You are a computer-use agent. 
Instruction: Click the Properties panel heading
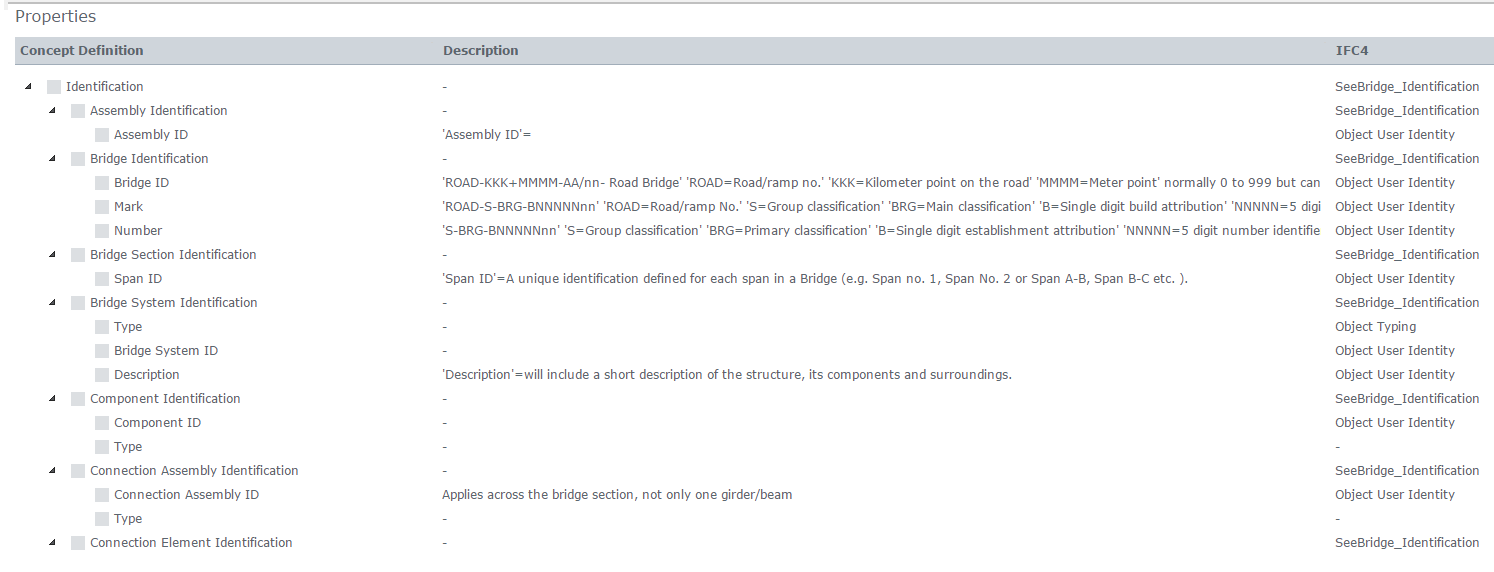56,17
